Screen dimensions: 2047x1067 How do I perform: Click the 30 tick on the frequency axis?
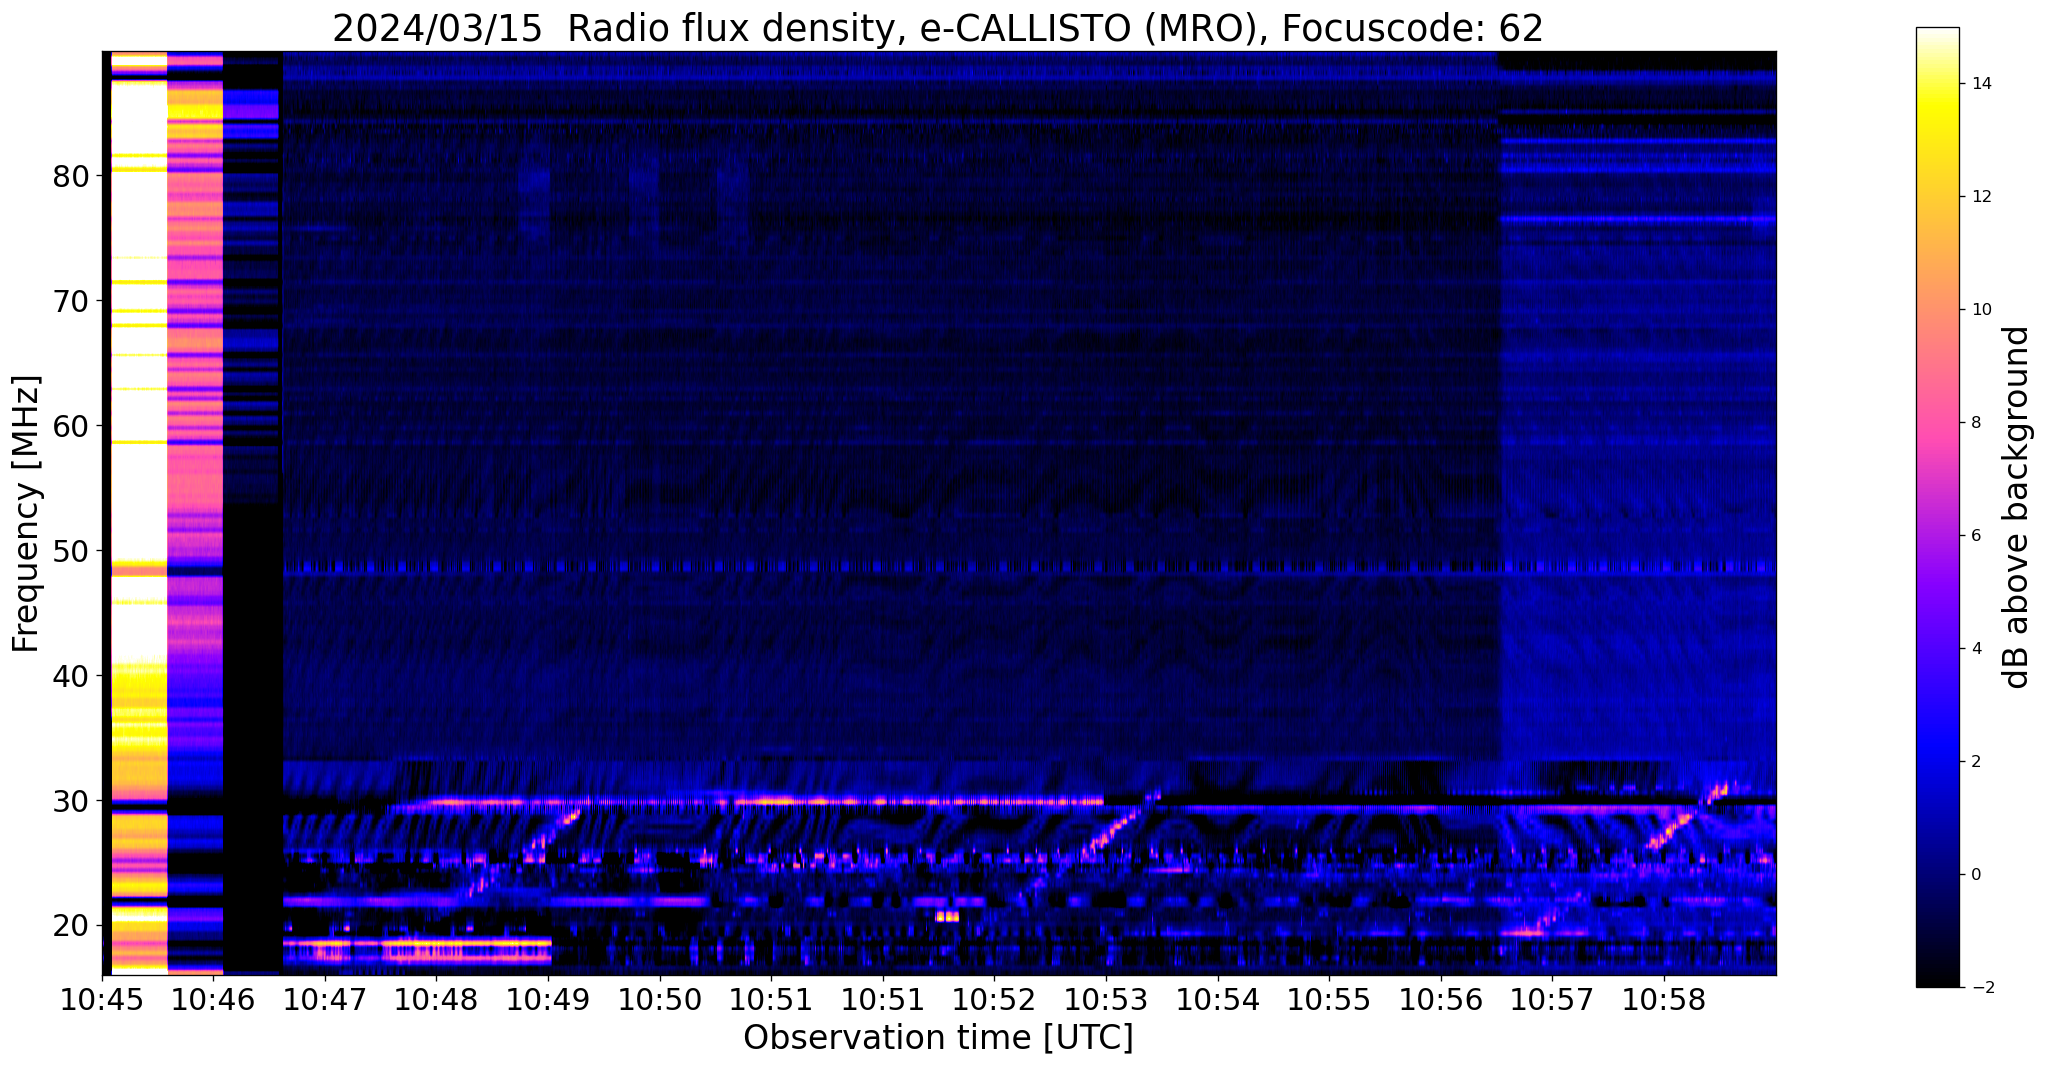click(71, 801)
